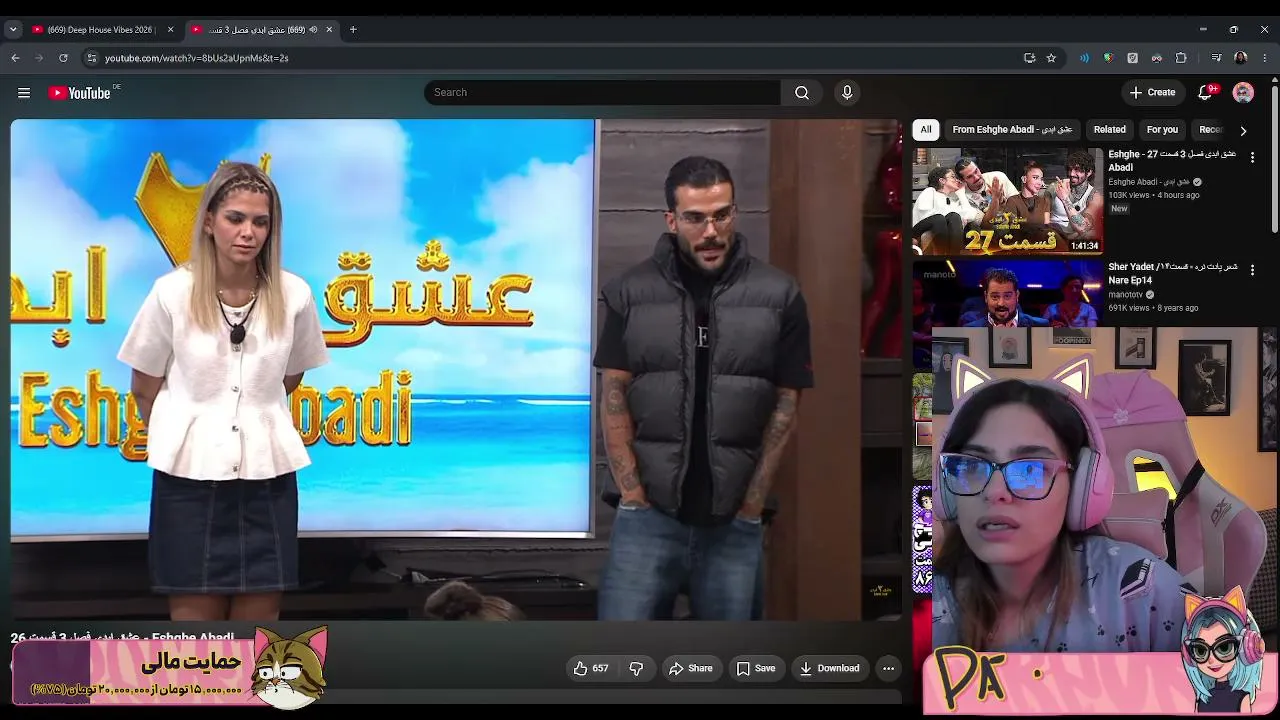Click the Save button
This screenshot has height=720, width=1280.
tap(756, 668)
